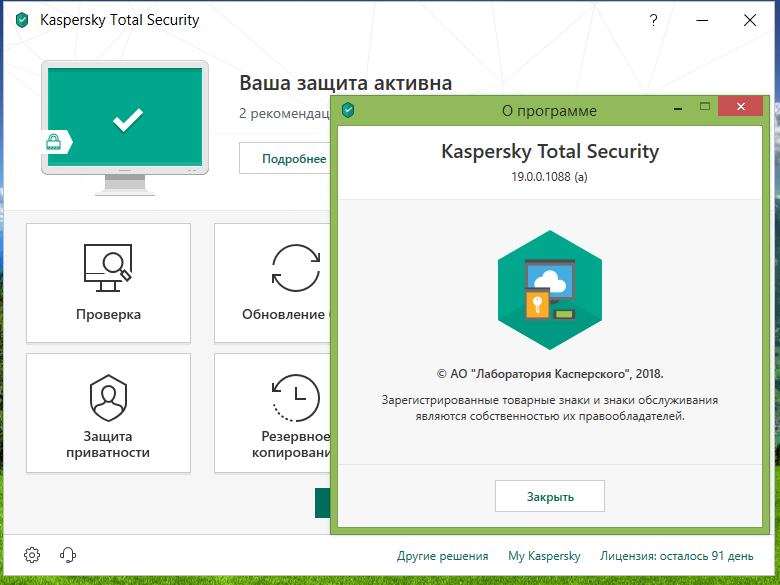Click the '2 рекомендац' recommendations text
The height and width of the screenshot is (585, 780).
285,113
